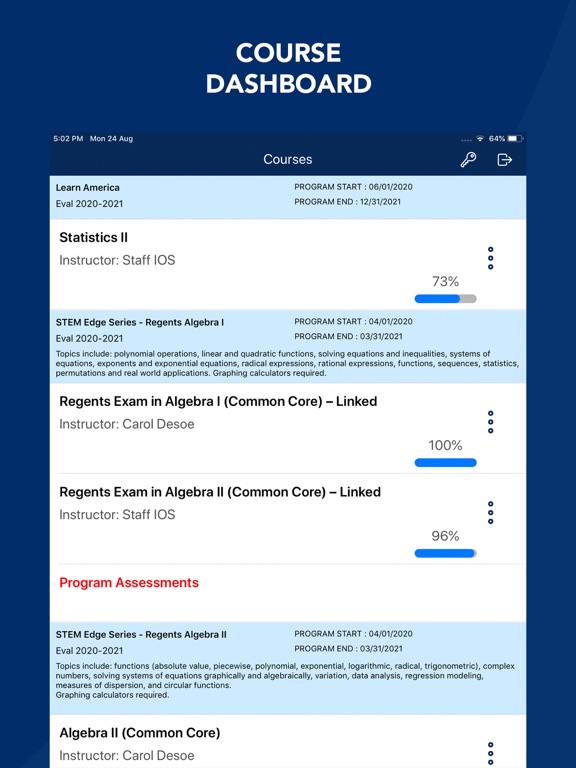This screenshot has height=768, width=576.
Task: Click the 100% progress bar for Algebra I exam
Action: pos(445,463)
